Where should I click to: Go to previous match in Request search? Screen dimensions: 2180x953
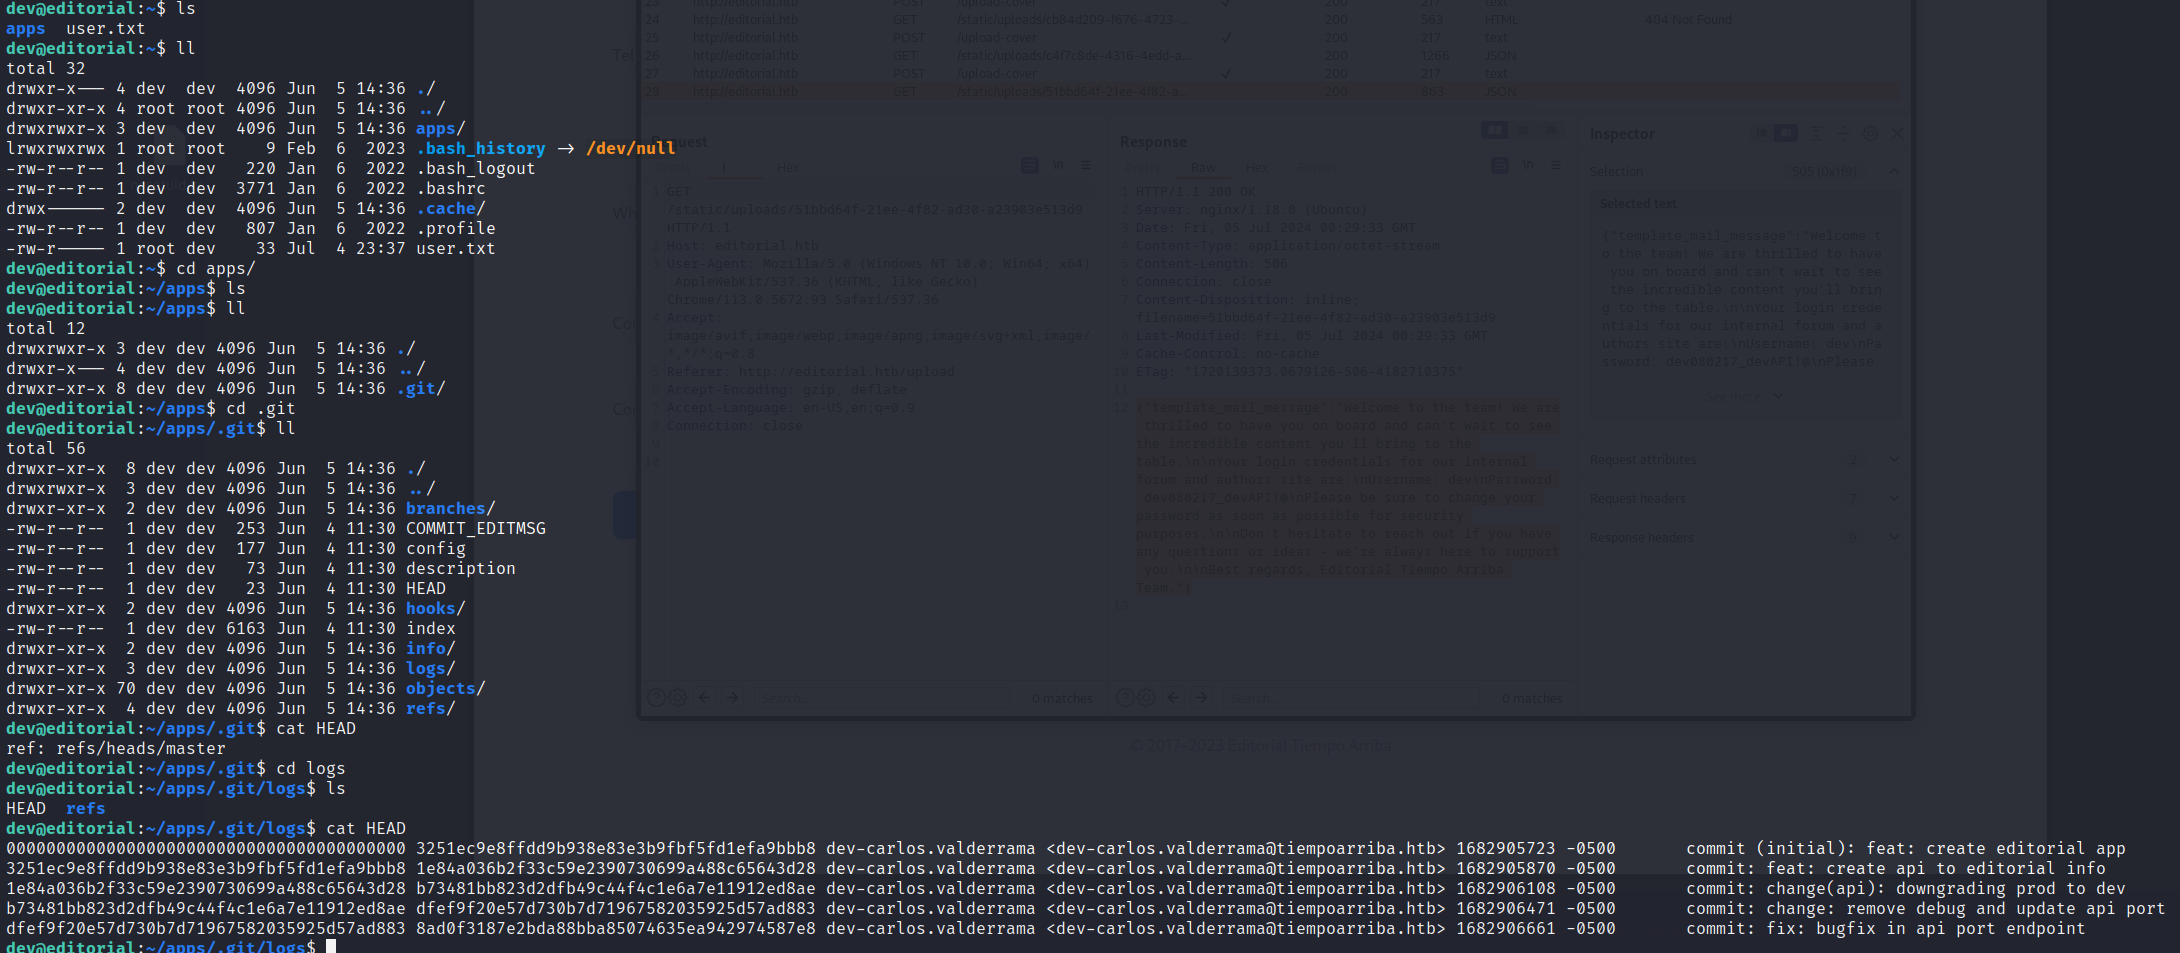point(704,698)
